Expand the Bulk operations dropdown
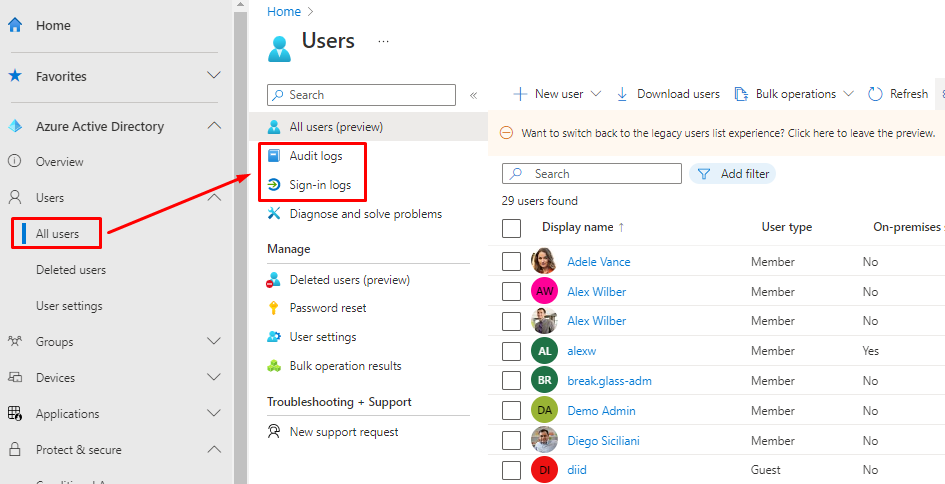The height and width of the screenshot is (484, 945). (x=848, y=94)
